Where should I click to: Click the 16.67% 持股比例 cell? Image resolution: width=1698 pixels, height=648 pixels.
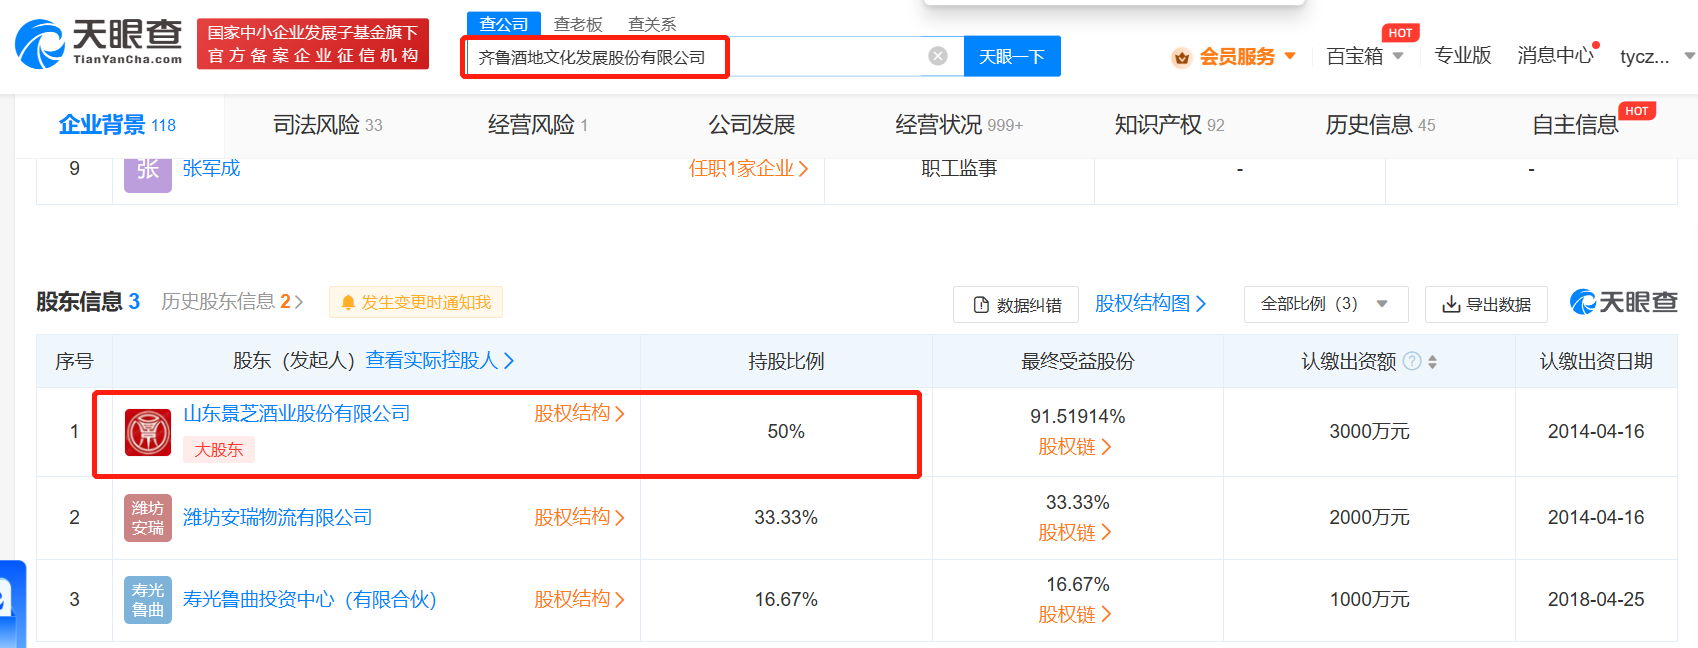[x=786, y=599]
